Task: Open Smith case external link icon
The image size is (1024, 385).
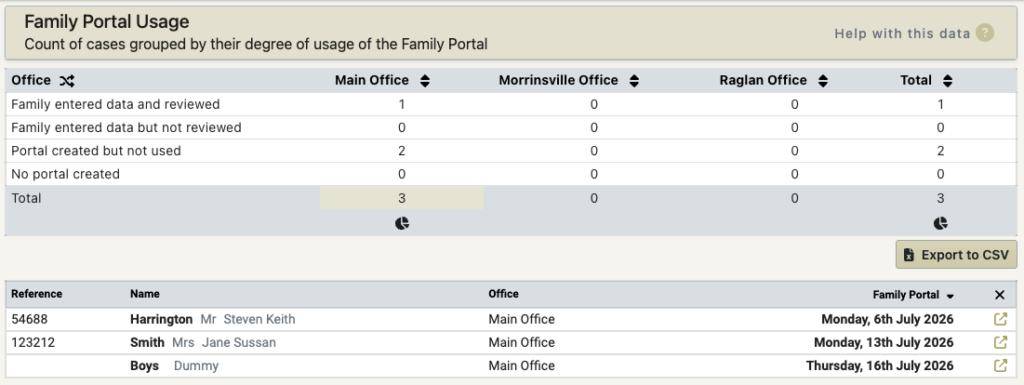Action: tap(1000, 343)
